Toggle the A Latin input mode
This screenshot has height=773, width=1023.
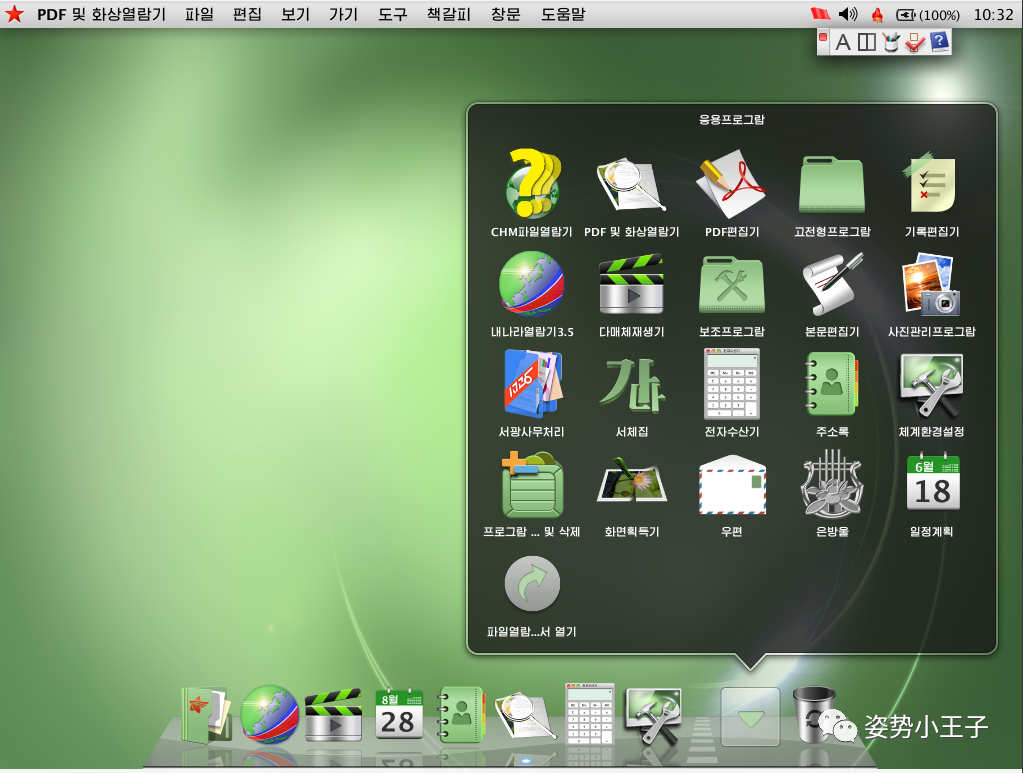coord(843,42)
